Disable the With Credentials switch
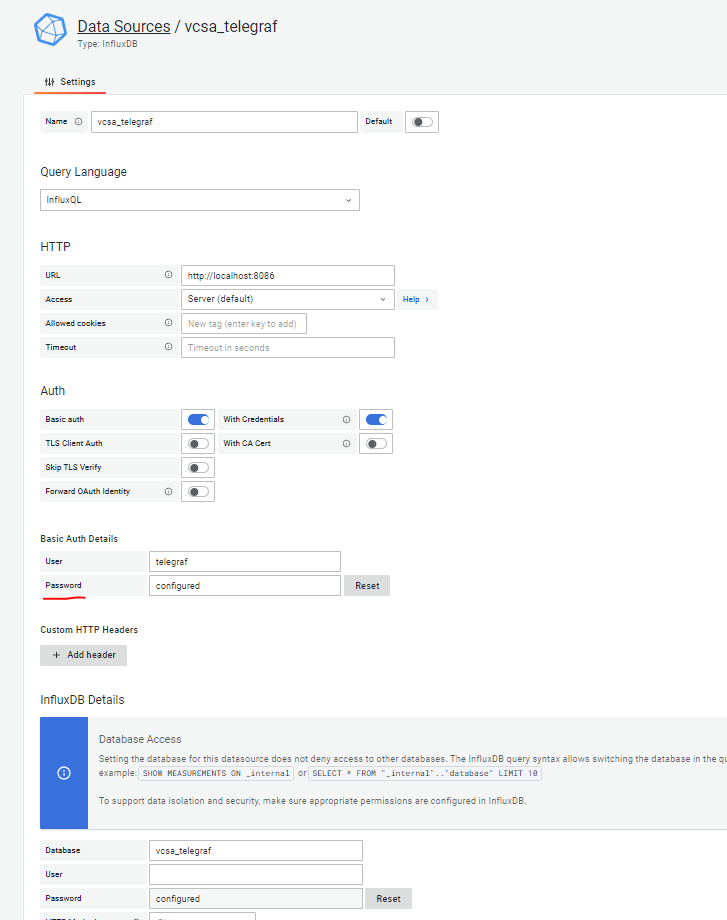The width and height of the screenshot is (727, 920). tap(376, 420)
